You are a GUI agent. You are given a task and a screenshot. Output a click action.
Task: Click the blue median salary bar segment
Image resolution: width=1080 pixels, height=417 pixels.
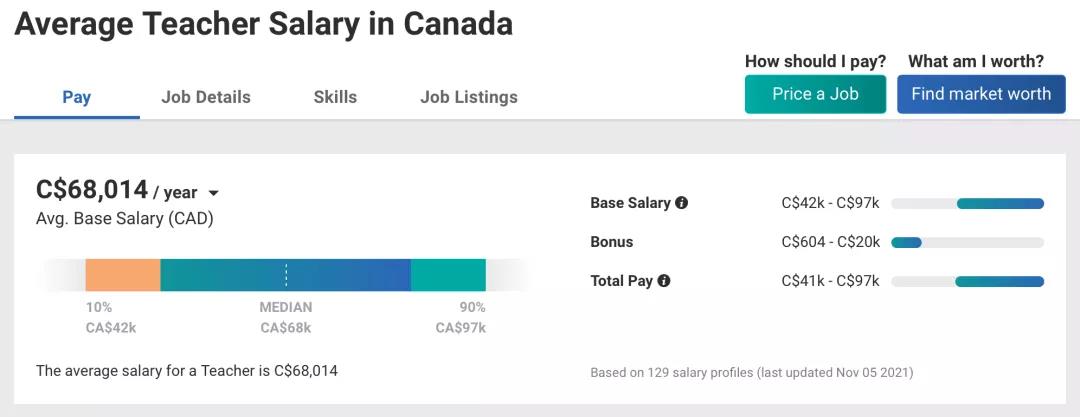click(340, 275)
